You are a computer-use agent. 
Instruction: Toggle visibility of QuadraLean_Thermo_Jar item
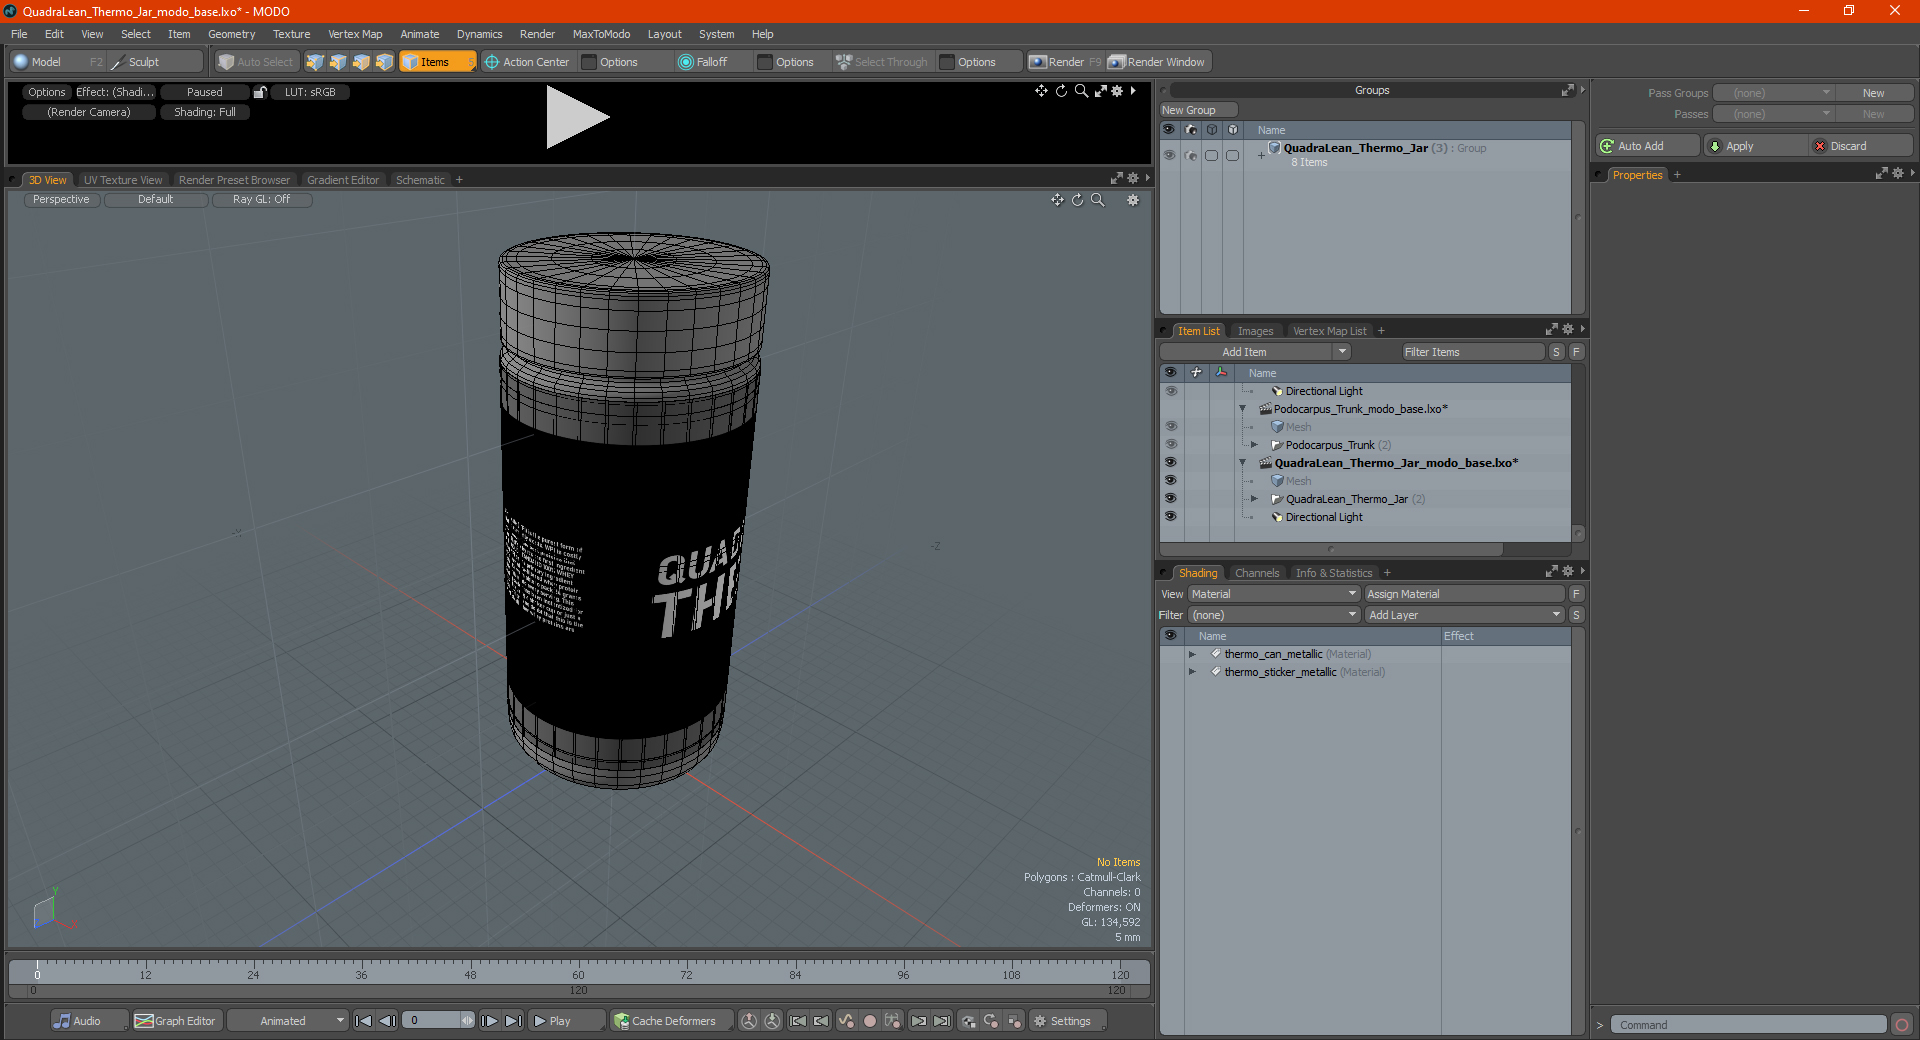1170,499
